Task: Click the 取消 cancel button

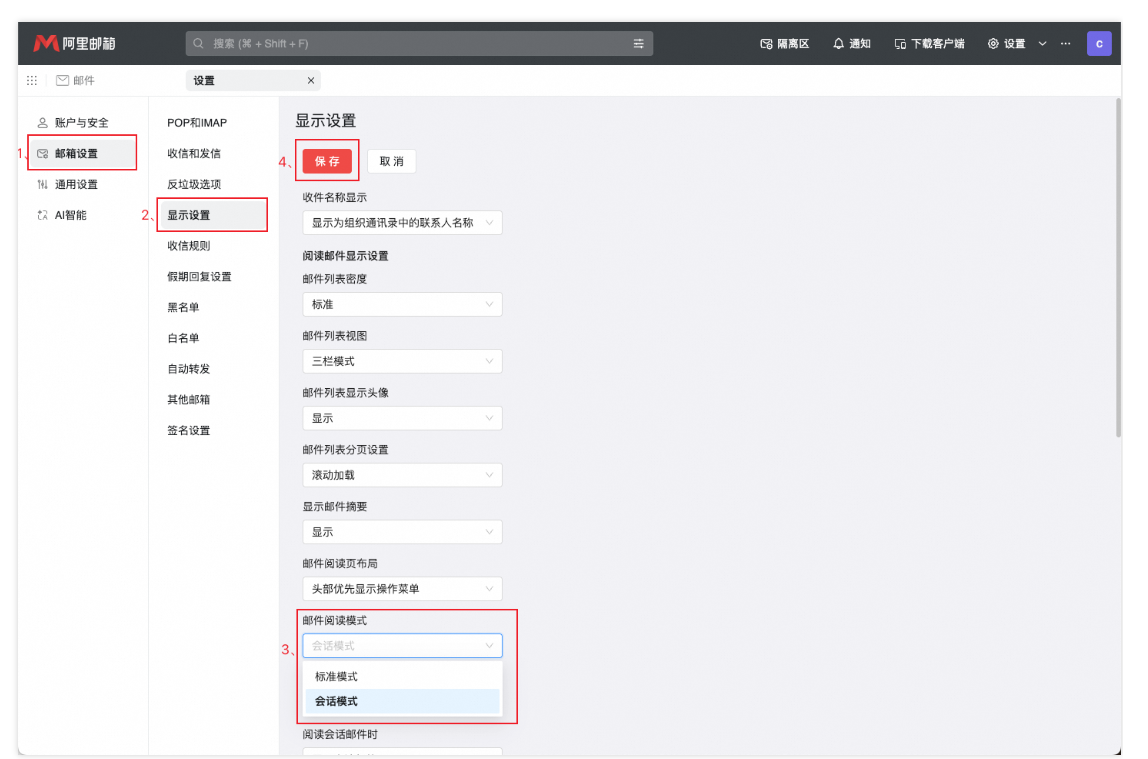Action: (x=391, y=160)
